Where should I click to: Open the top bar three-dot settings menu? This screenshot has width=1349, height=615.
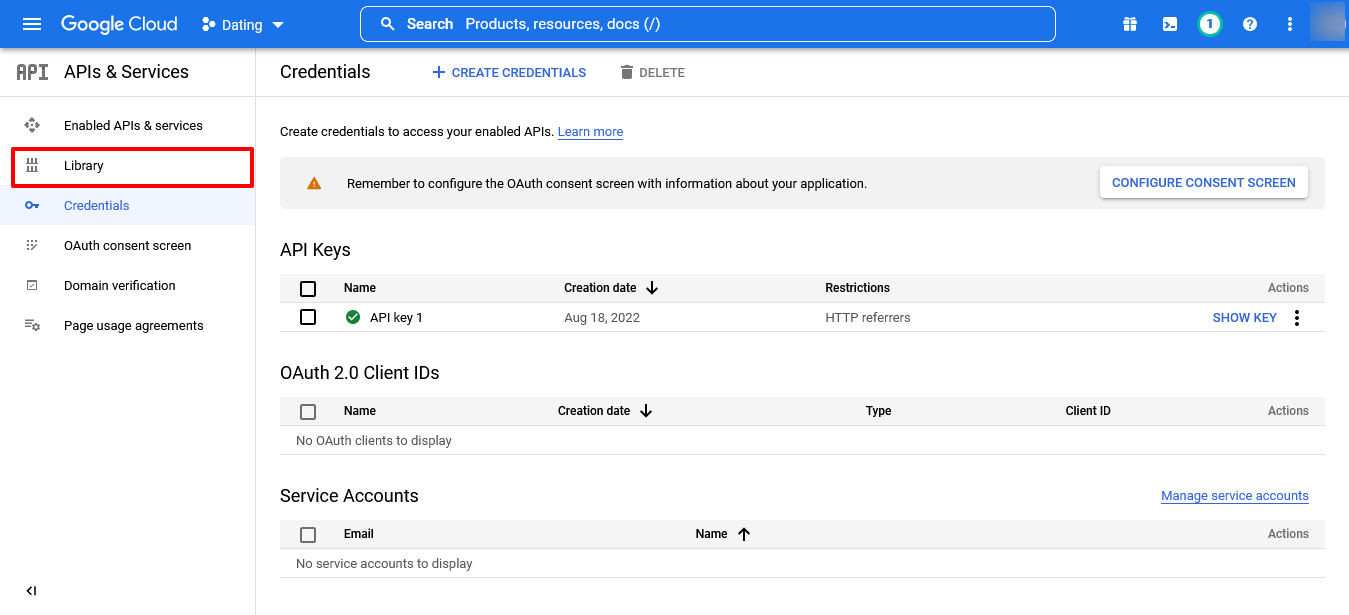pos(1290,24)
